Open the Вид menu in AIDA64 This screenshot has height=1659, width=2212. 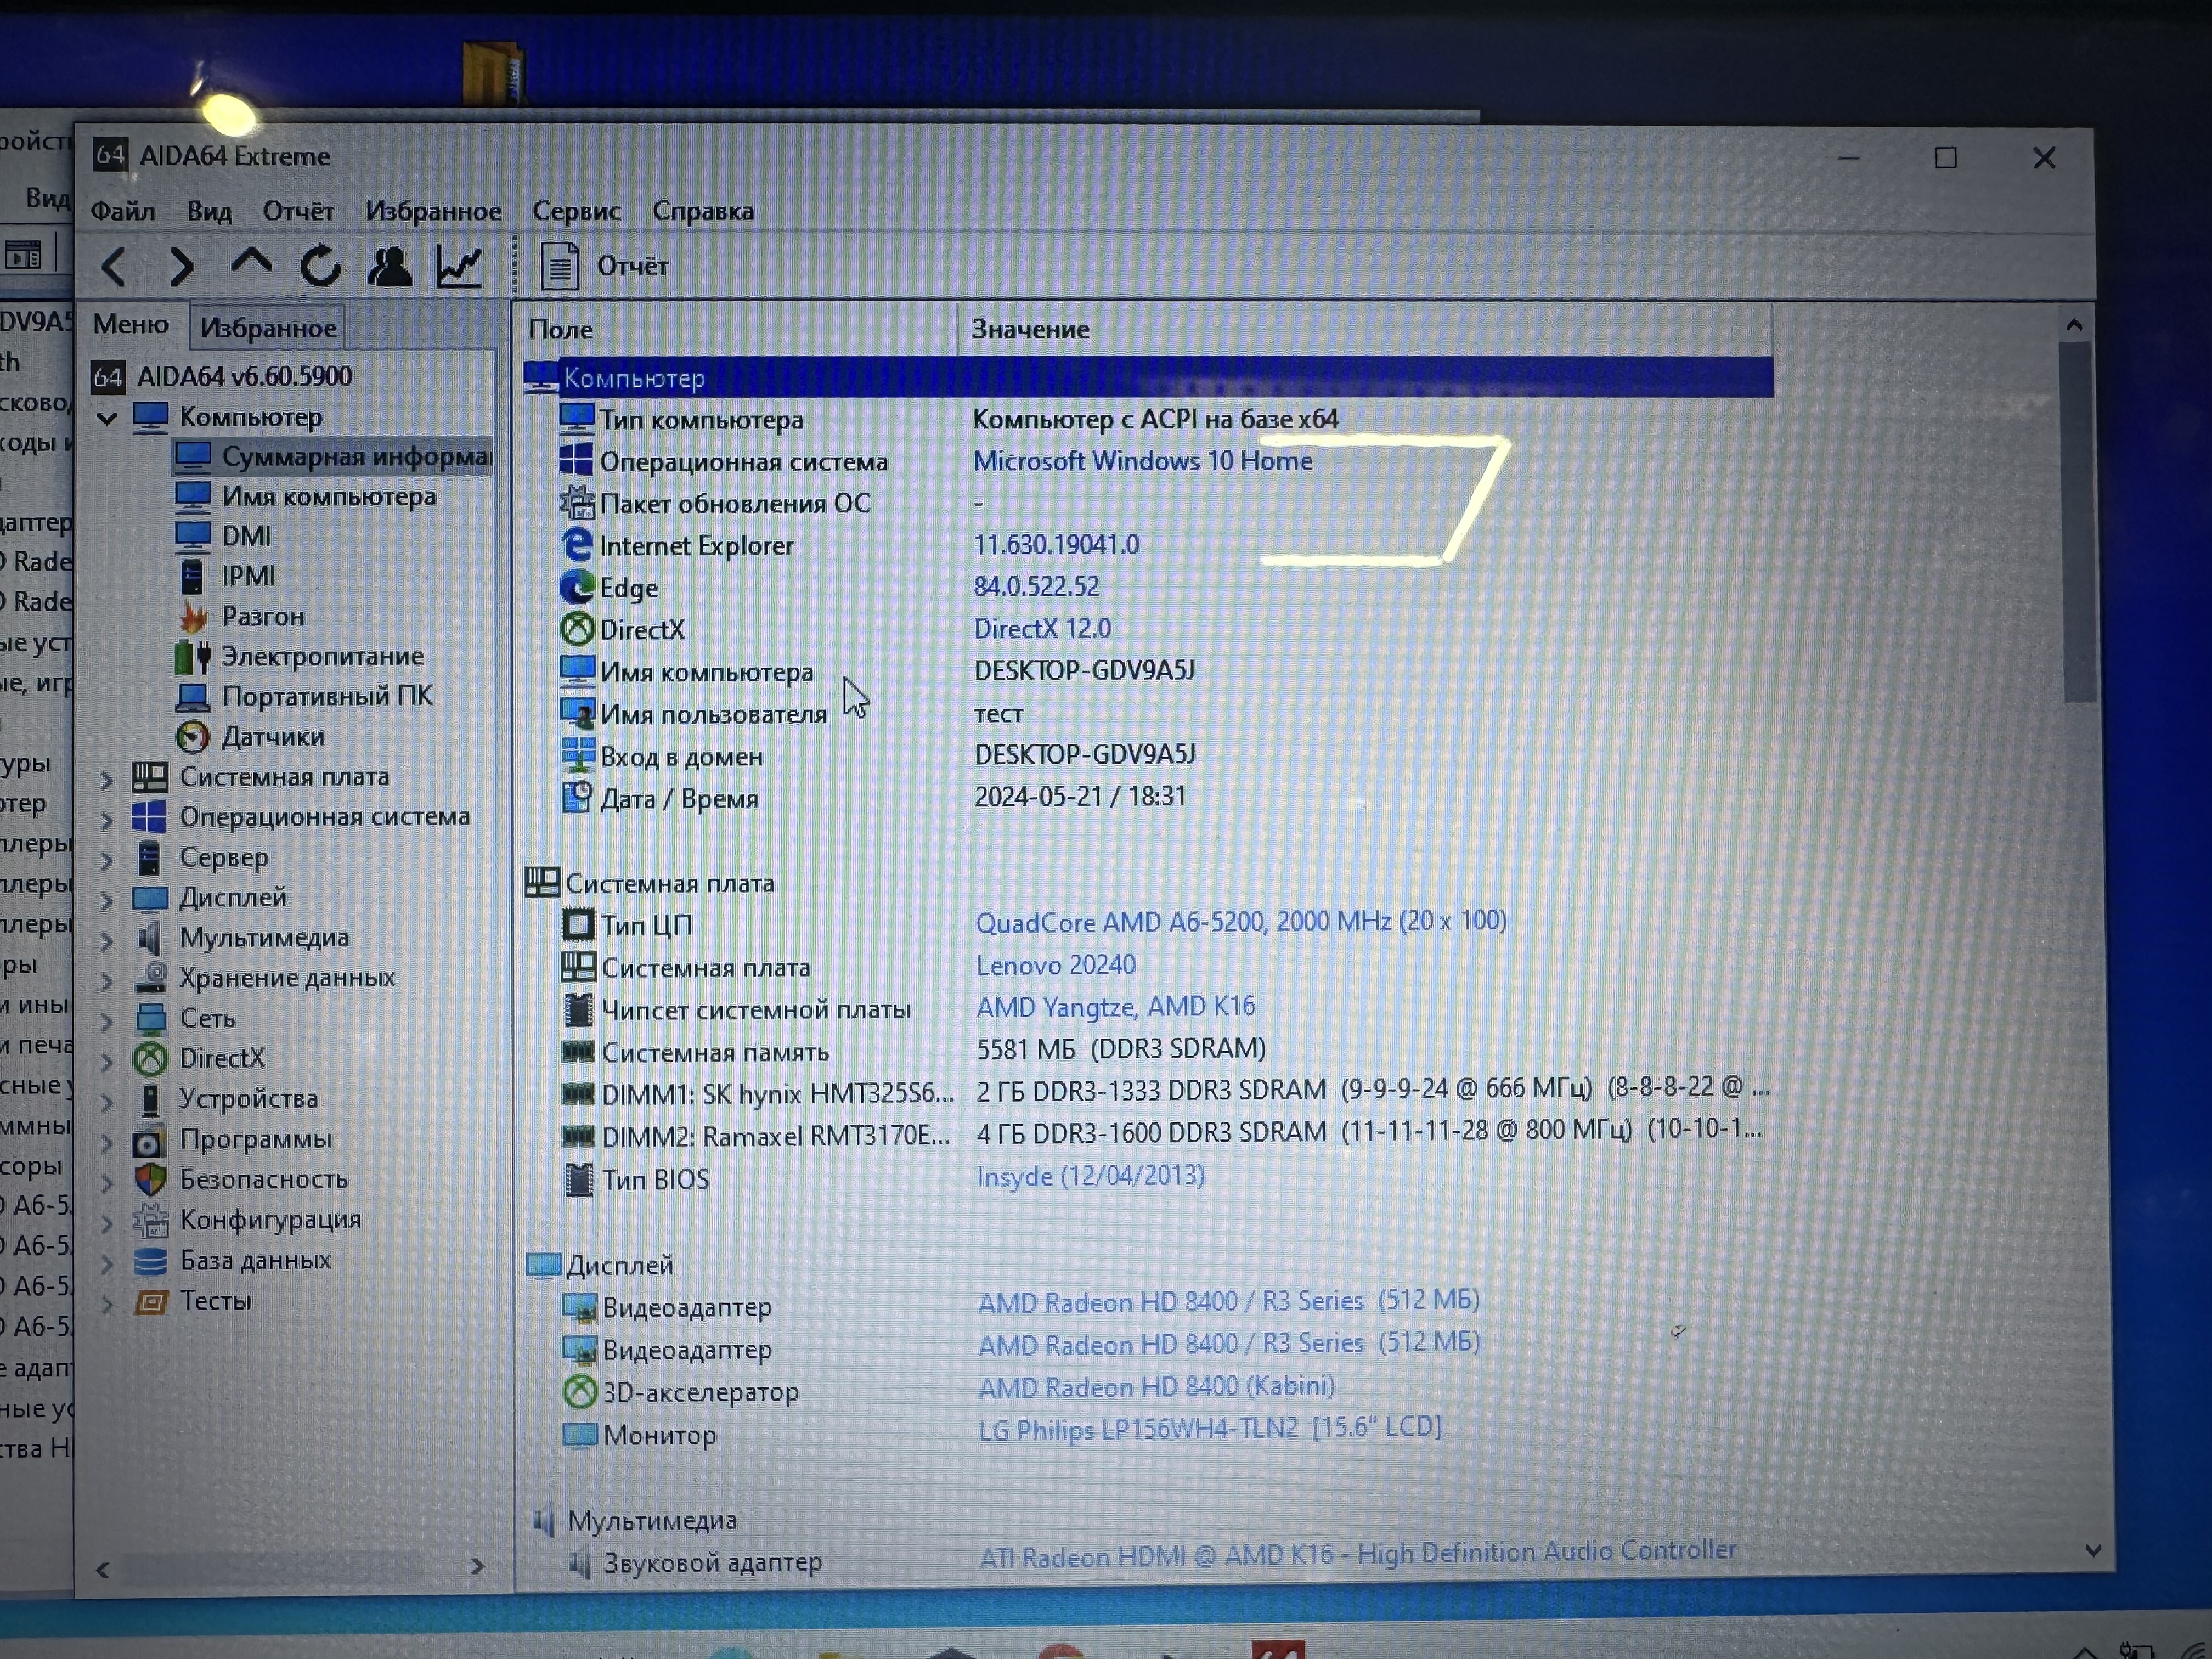[x=209, y=211]
